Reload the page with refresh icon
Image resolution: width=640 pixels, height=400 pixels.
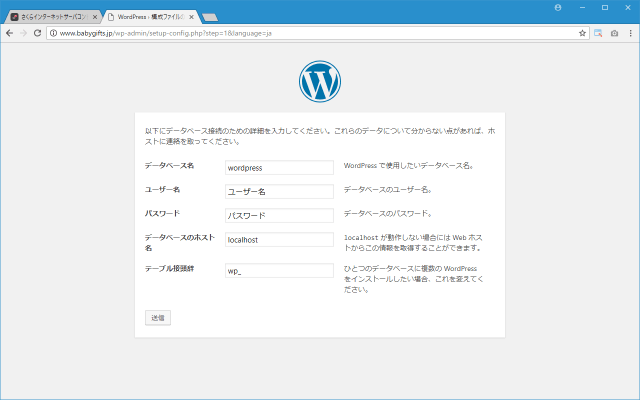tap(38, 33)
